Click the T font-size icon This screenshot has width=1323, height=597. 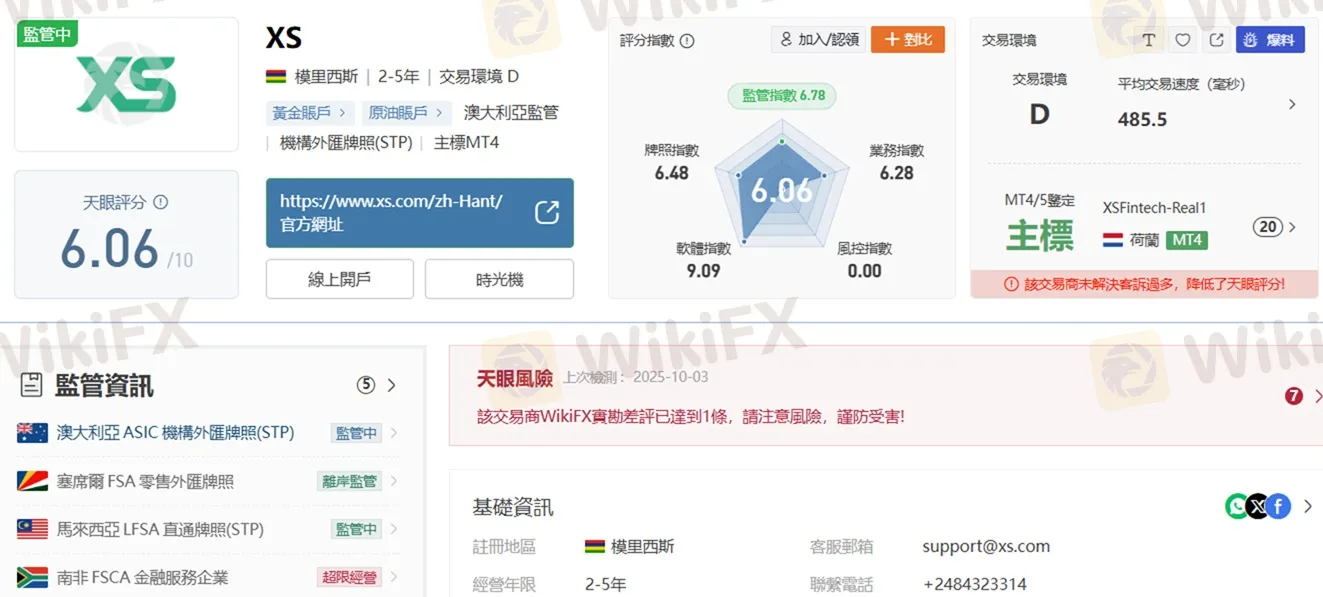[1149, 40]
